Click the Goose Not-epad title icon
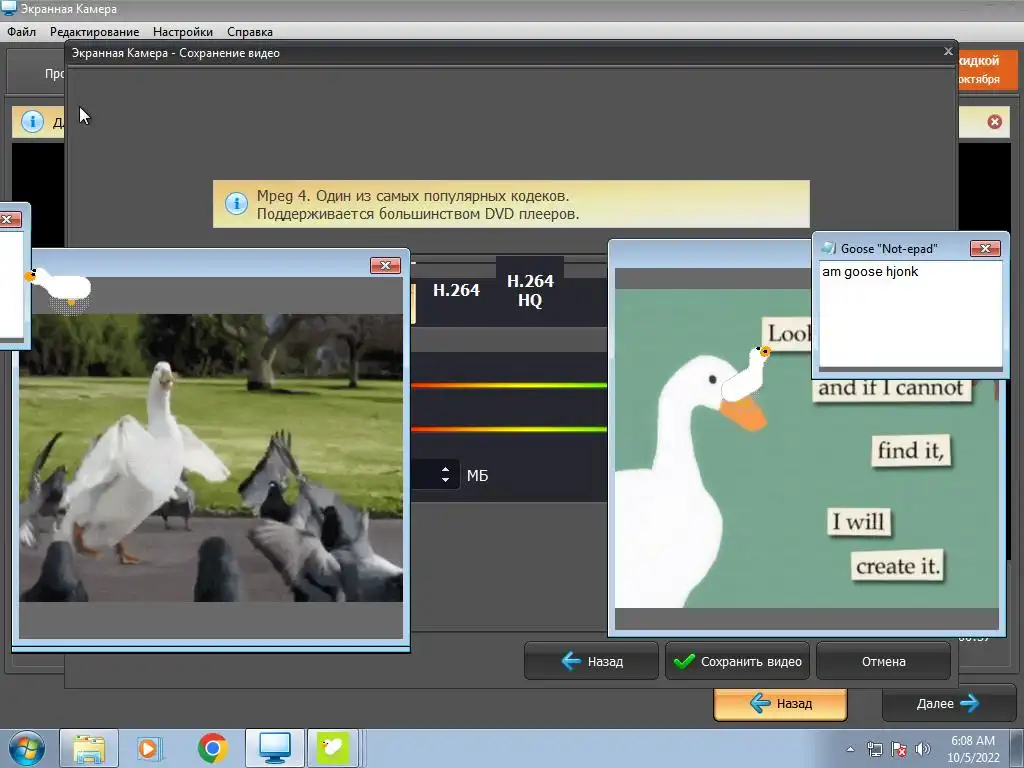Viewport: 1024px width, 768px height. [x=828, y=248]
